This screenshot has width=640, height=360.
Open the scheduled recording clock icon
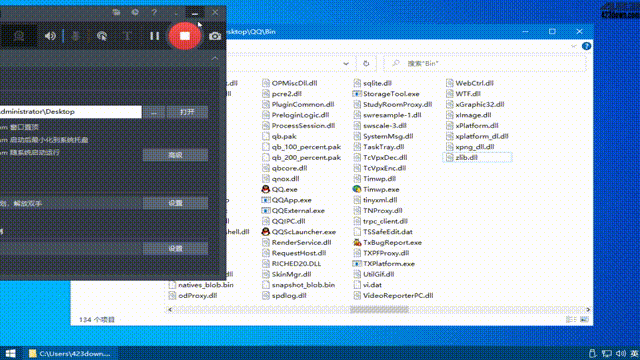pyautogui.click(x=135, y=12)
